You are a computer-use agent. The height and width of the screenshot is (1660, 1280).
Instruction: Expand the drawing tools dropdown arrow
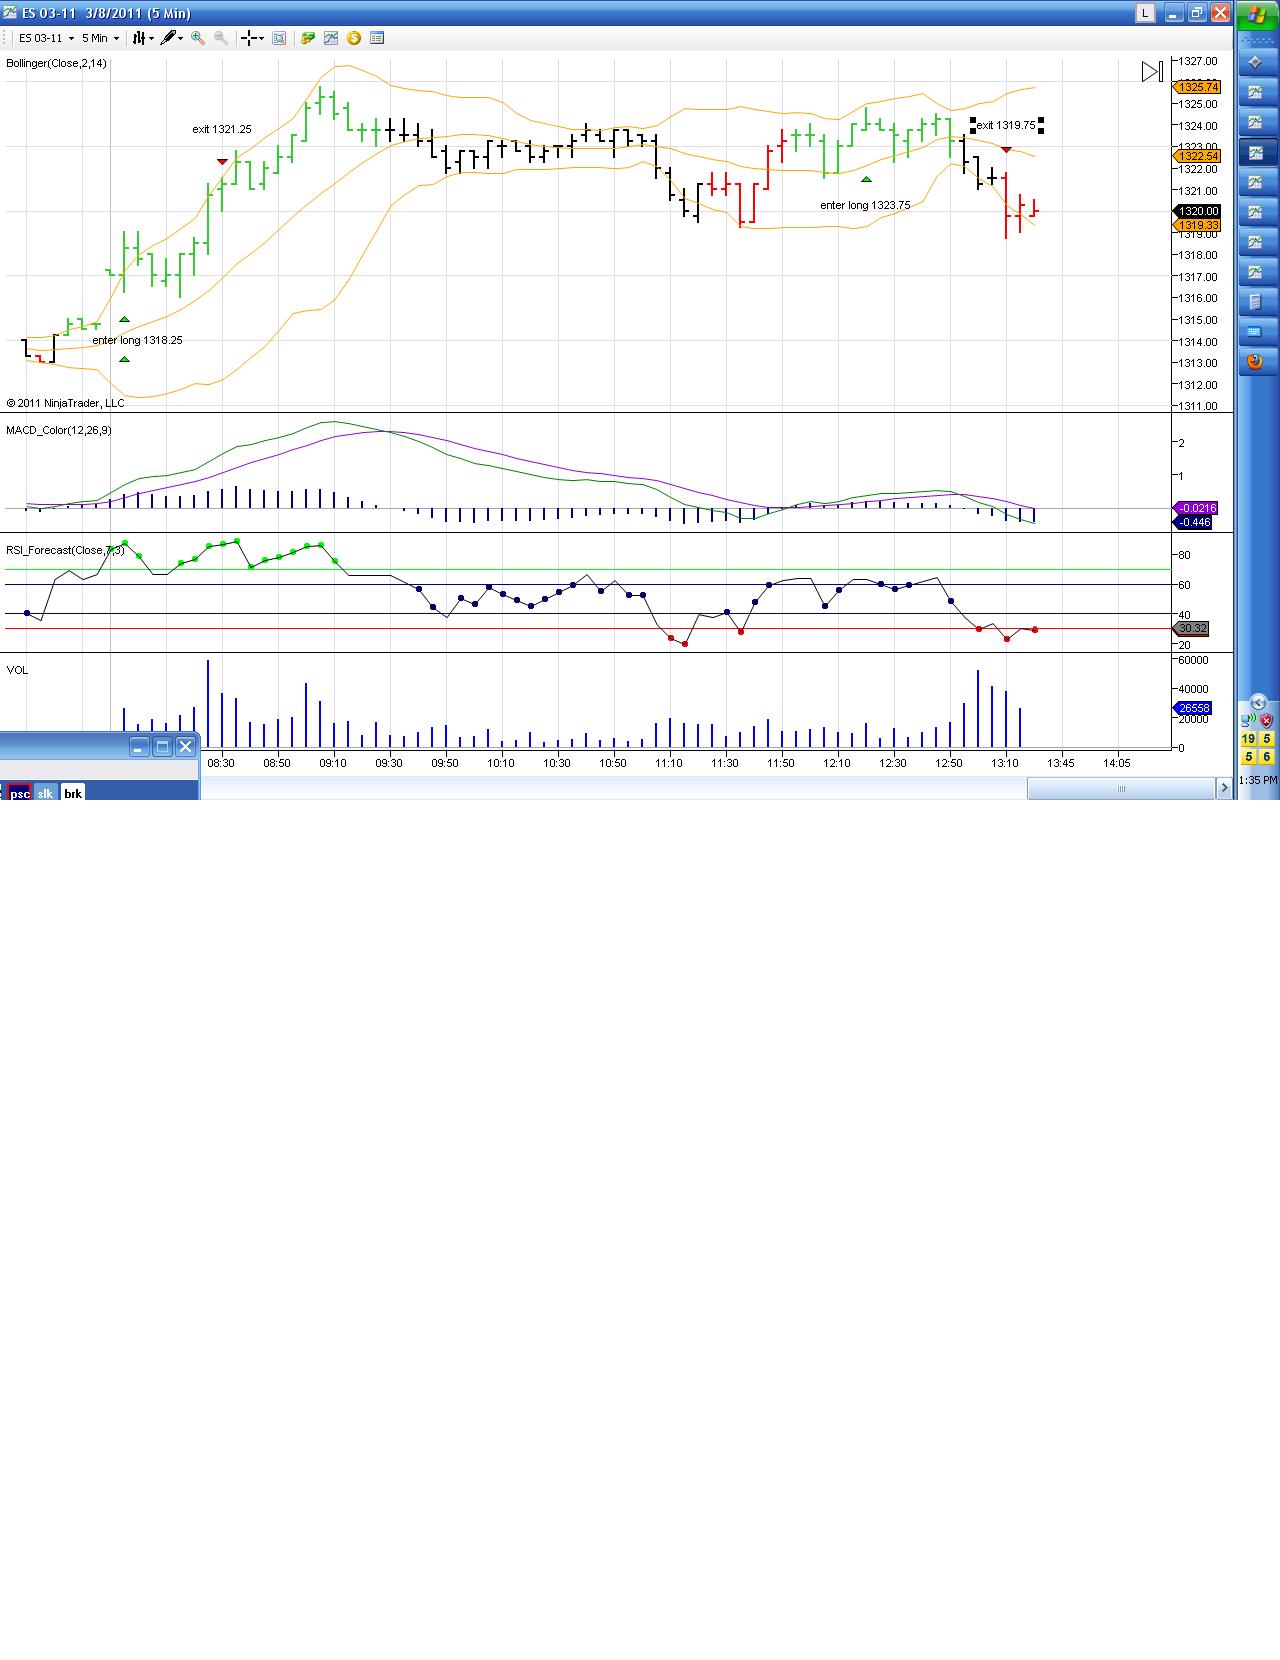[x=181, y=38]
